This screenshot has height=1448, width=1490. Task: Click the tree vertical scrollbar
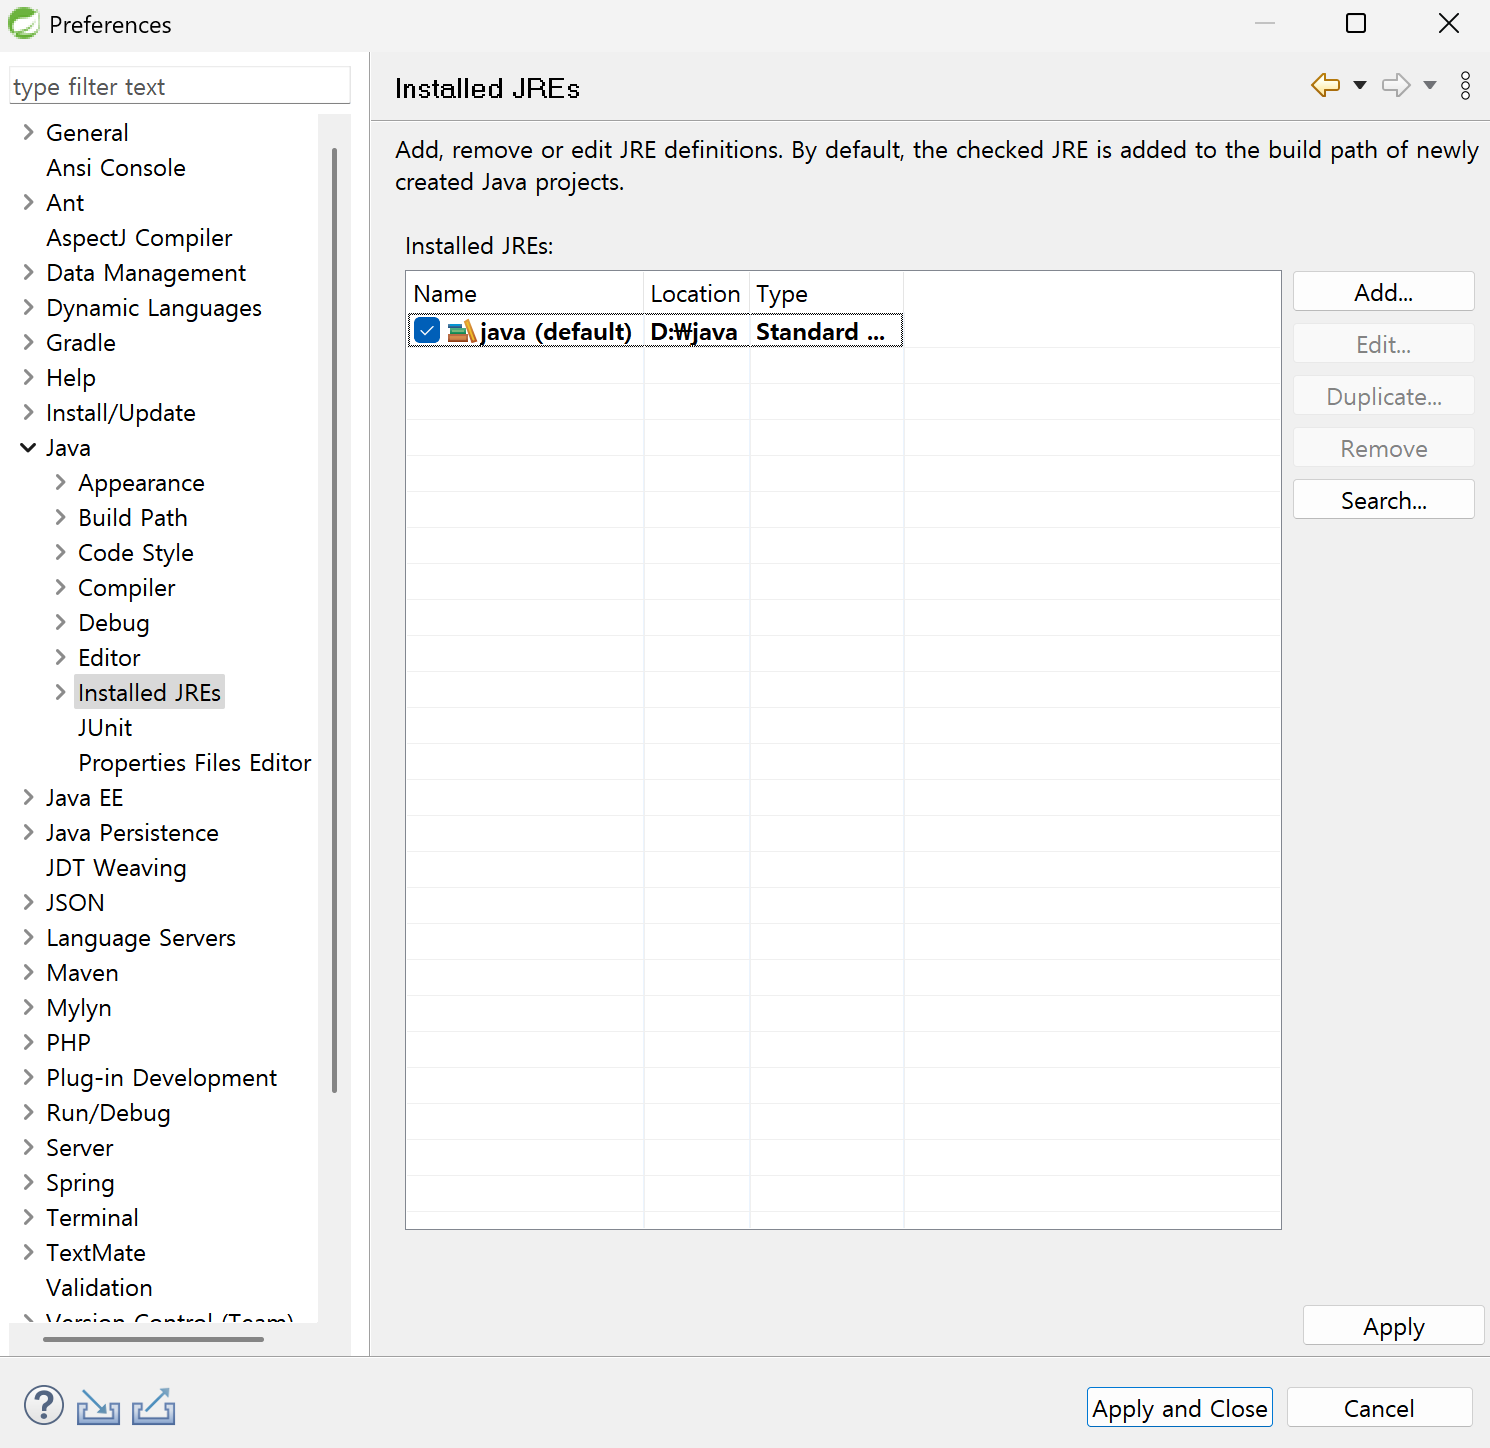(x=334, y=620)
